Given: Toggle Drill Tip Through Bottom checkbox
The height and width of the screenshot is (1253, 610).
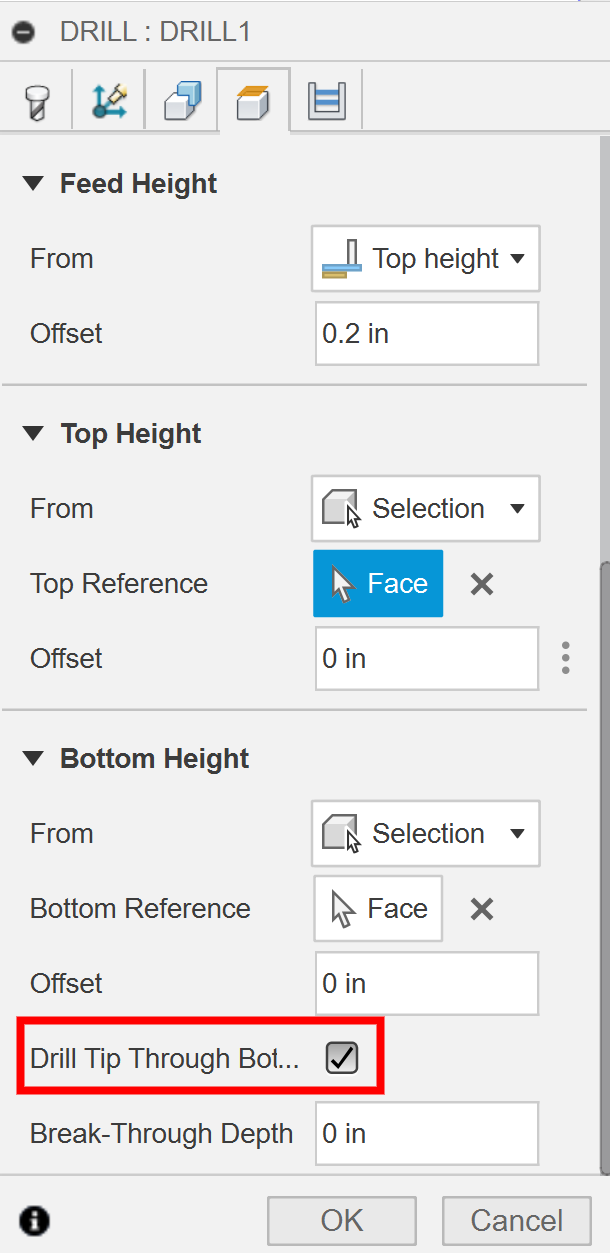Looking at the screenshot, I should pyautogui.click(x=342, y=1058).
